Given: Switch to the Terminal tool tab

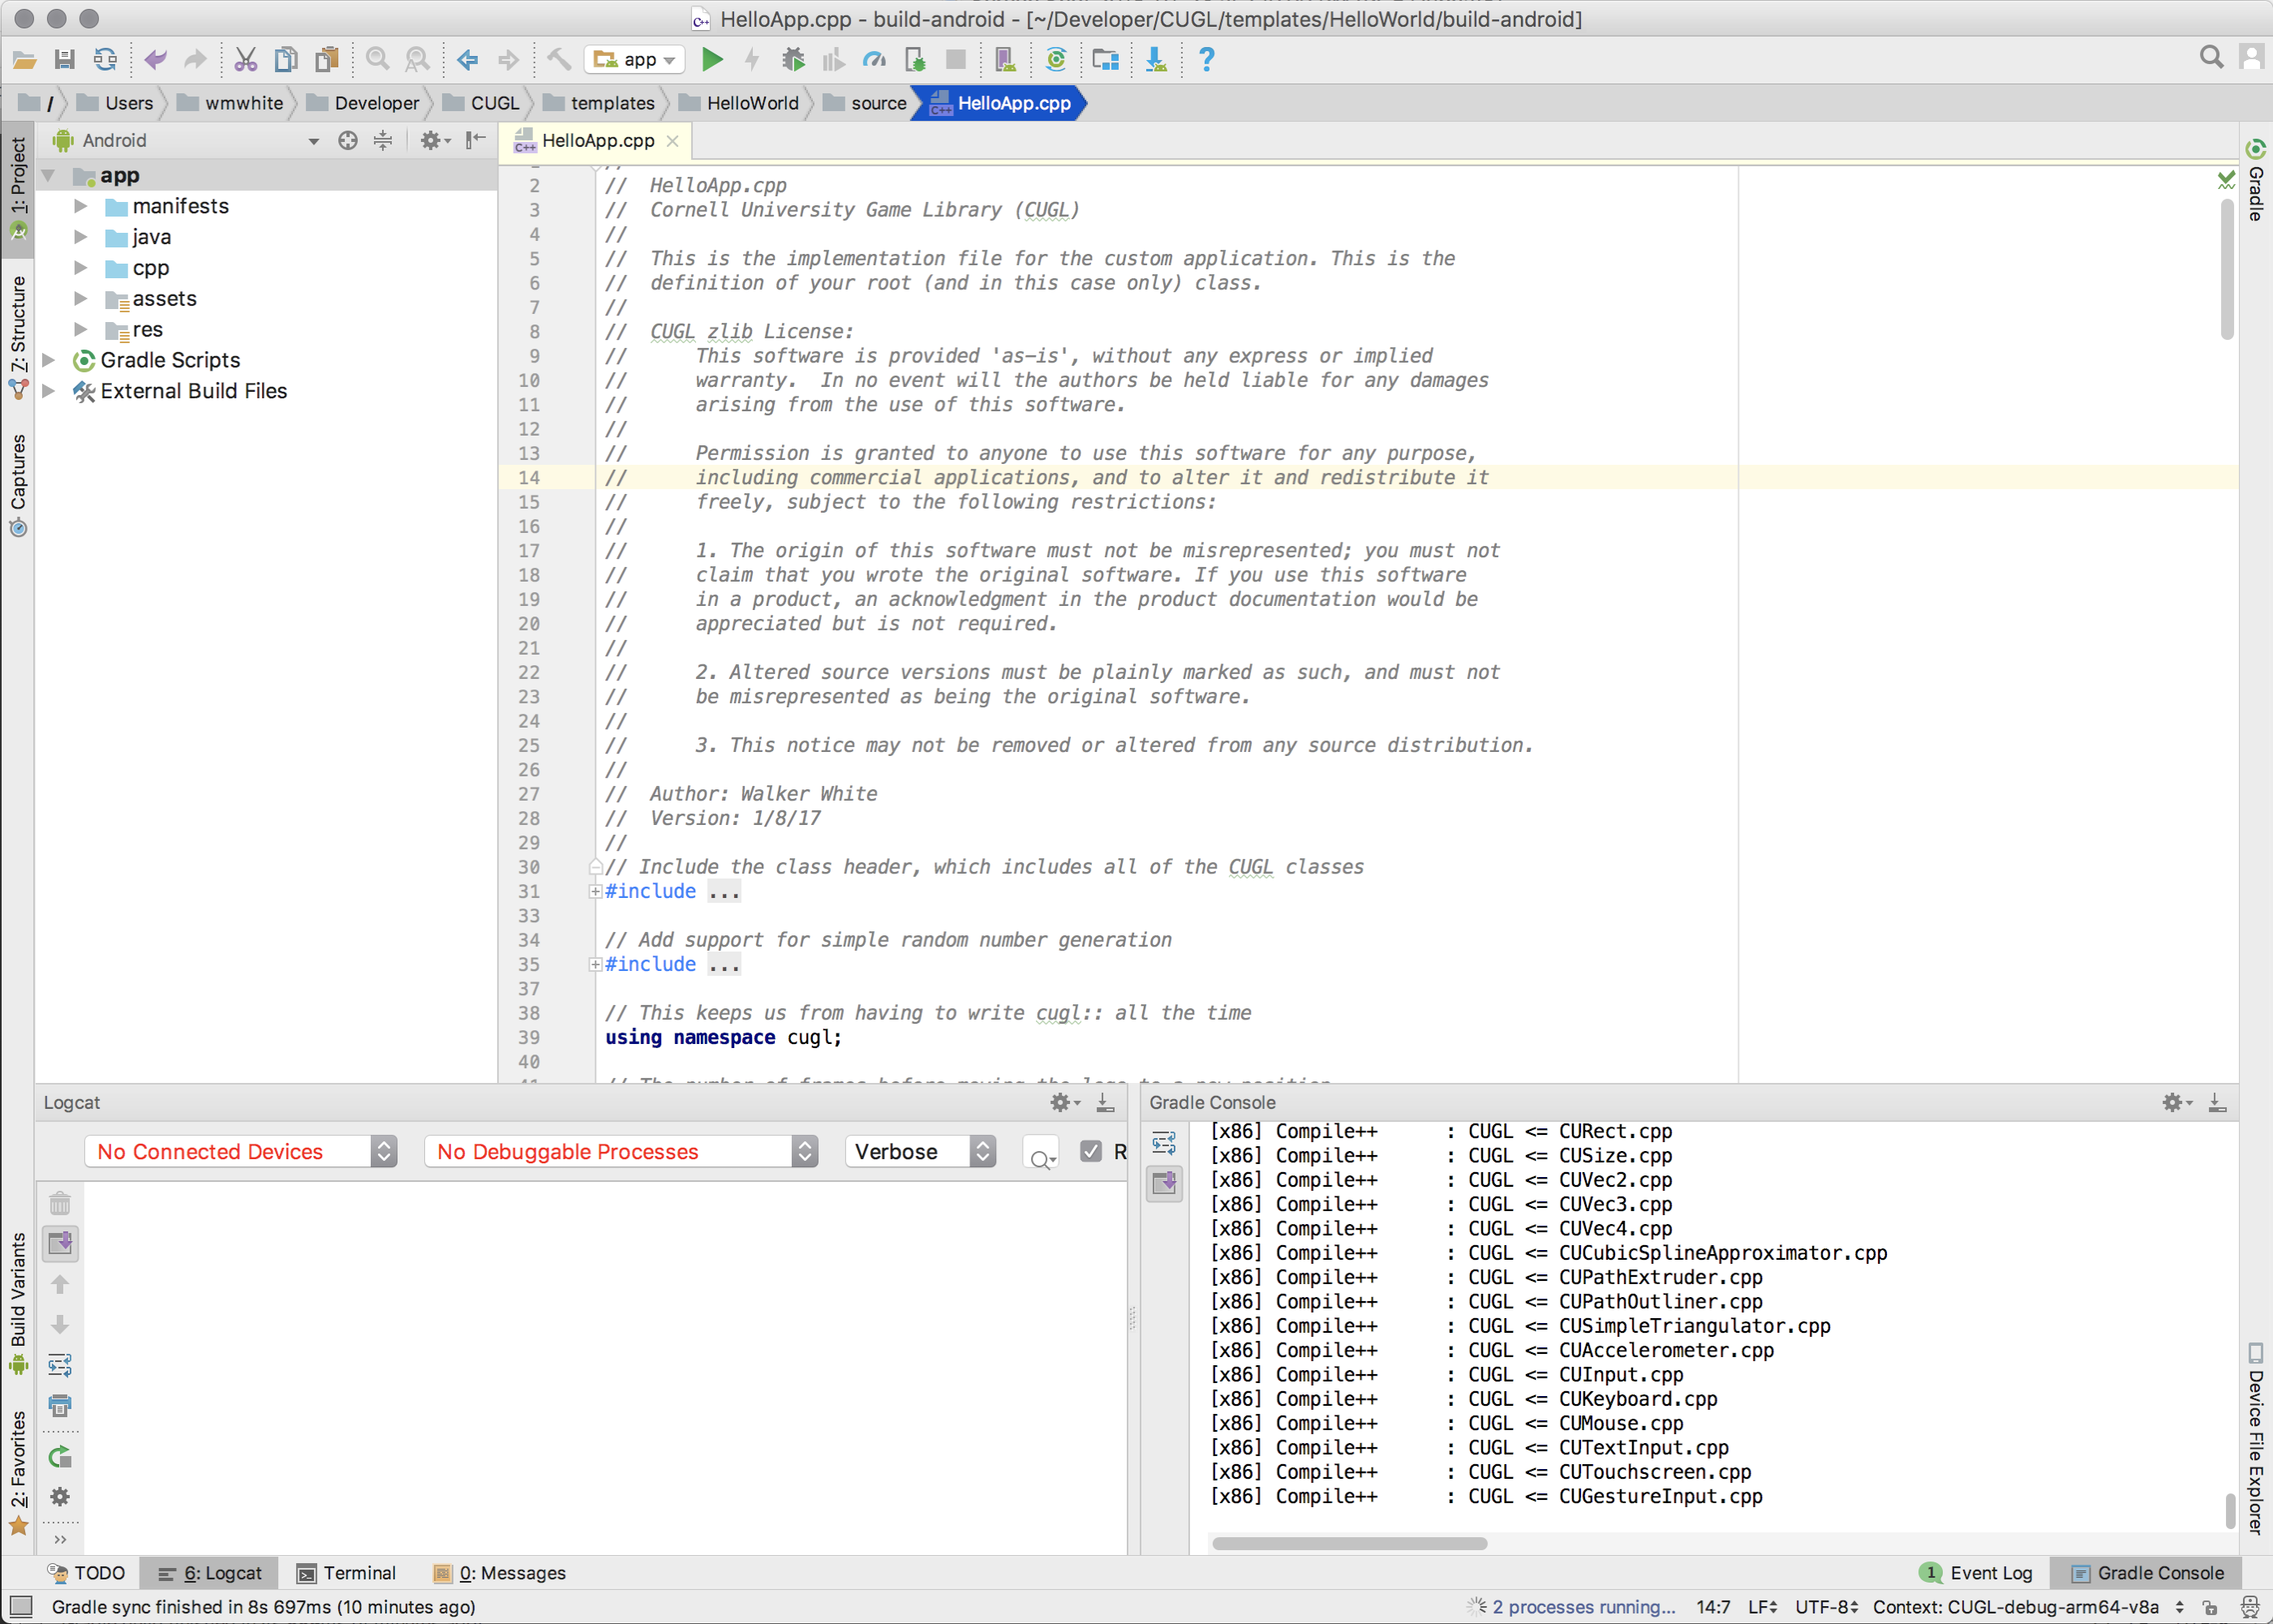Looking at the screenshot, I should click(346, 1573).
